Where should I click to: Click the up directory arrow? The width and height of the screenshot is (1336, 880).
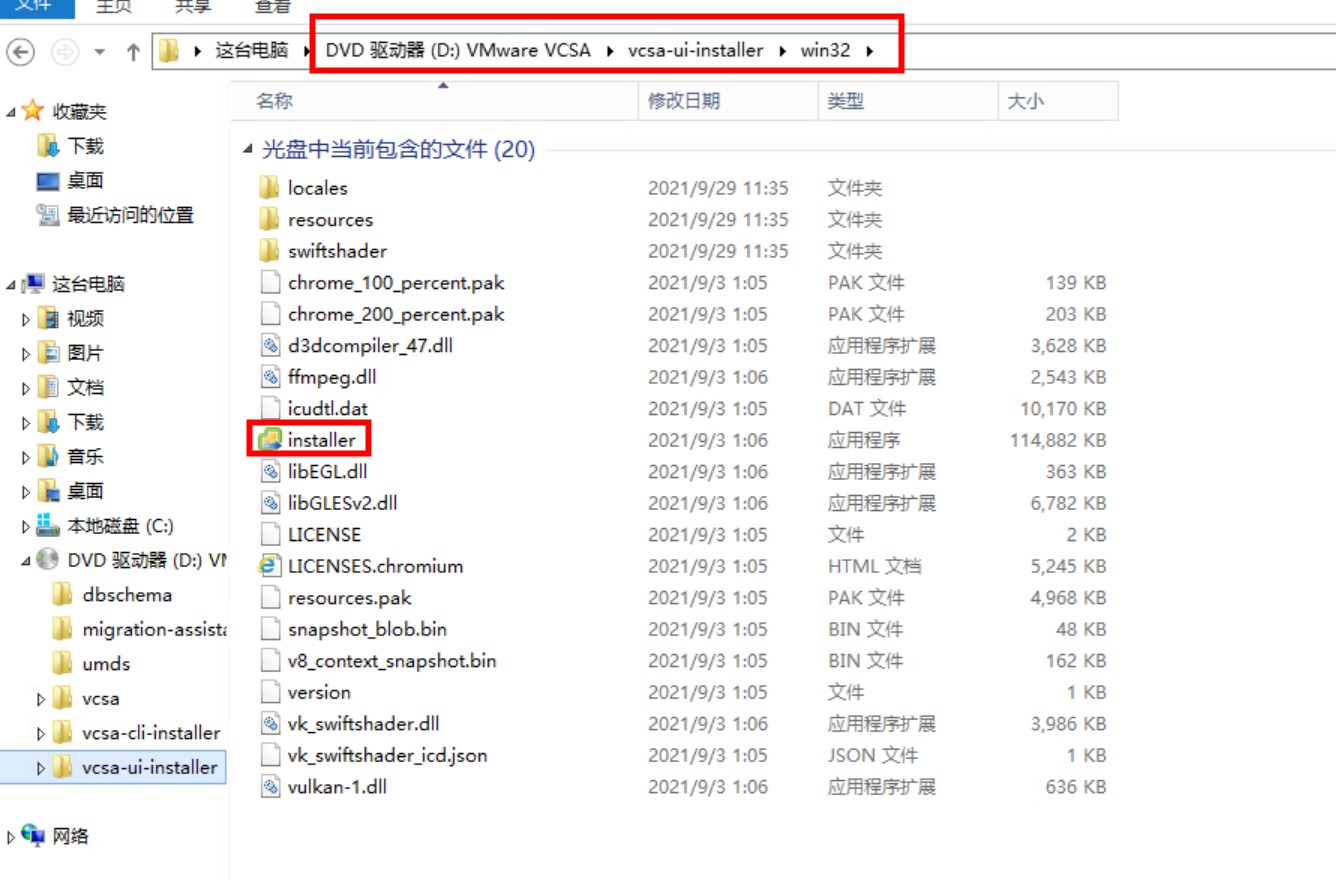tap(132, 52)
